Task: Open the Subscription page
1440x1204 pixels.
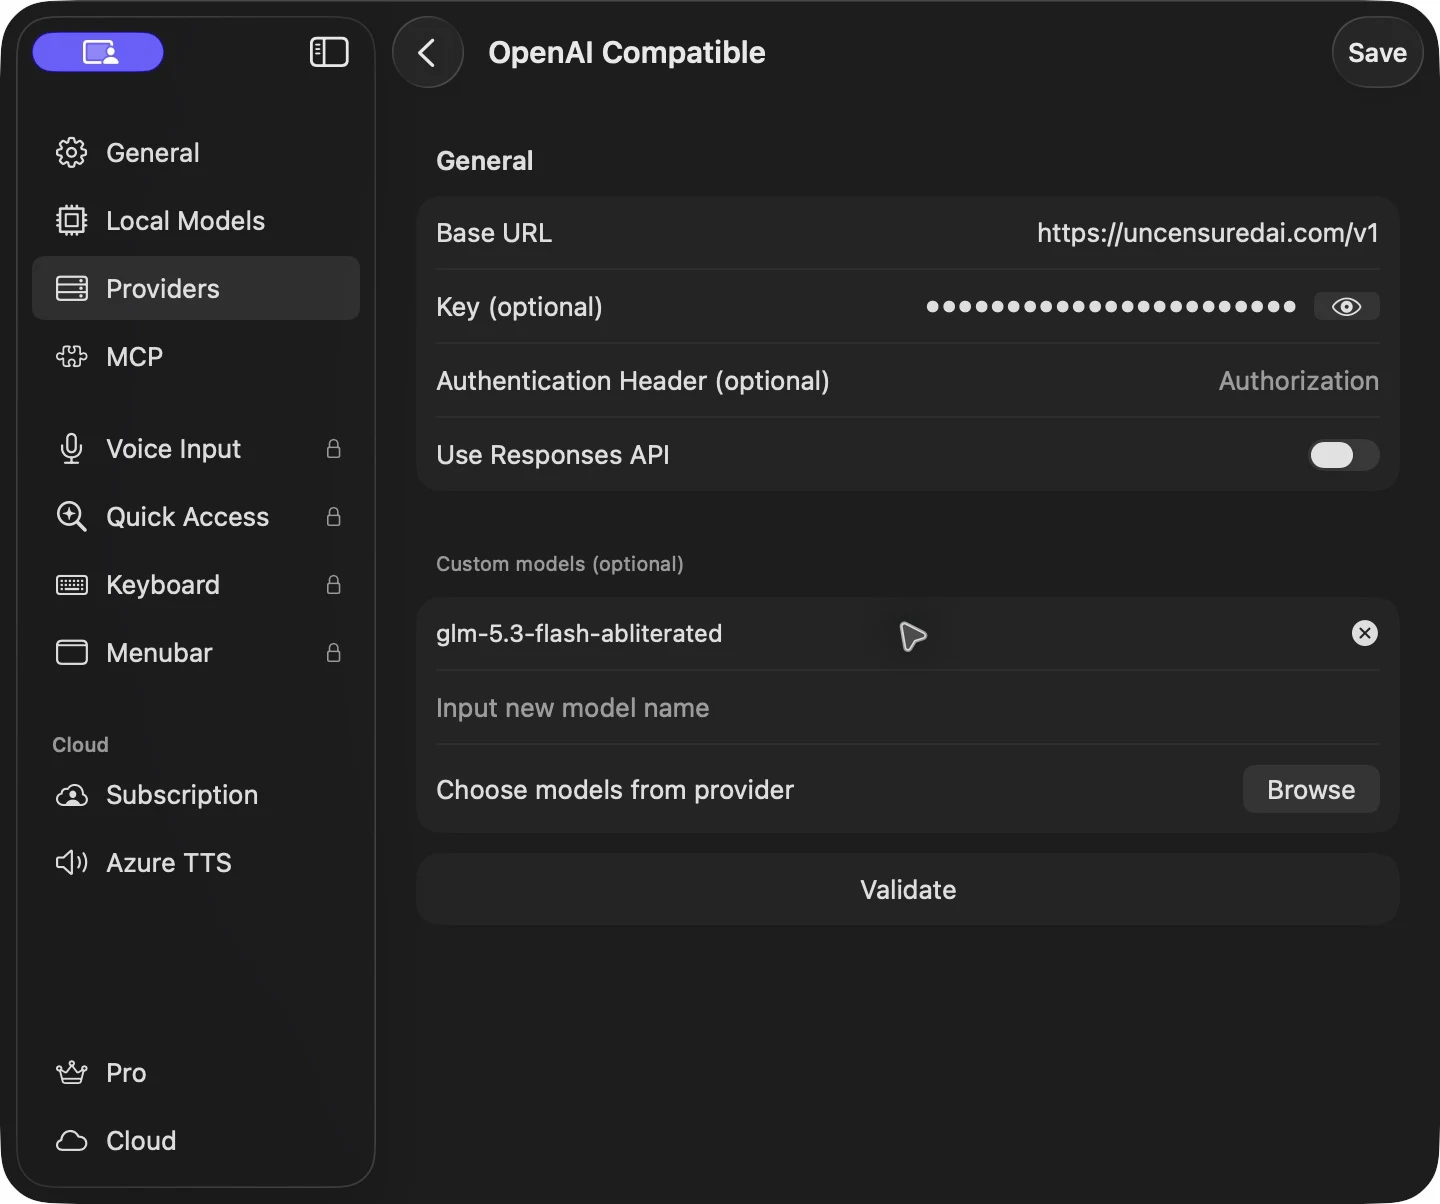Action: 196,795
